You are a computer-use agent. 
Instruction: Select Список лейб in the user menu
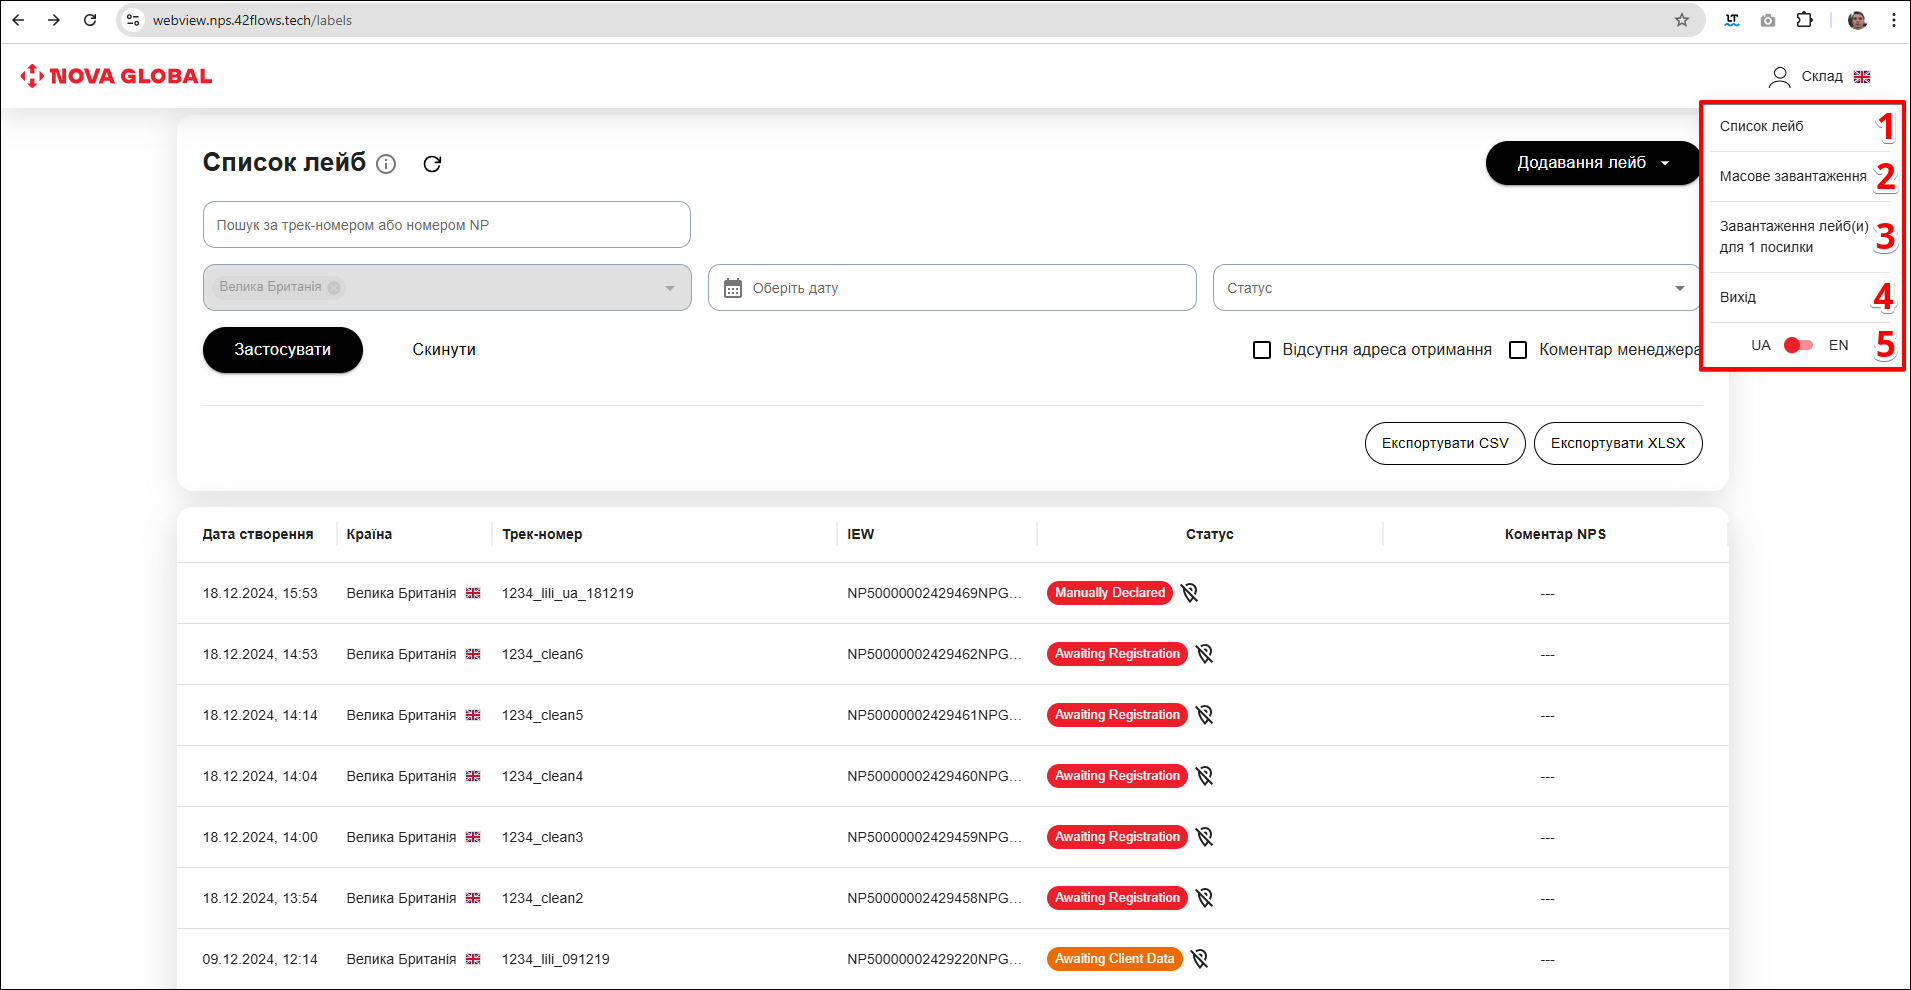[x=1761, y=126]
